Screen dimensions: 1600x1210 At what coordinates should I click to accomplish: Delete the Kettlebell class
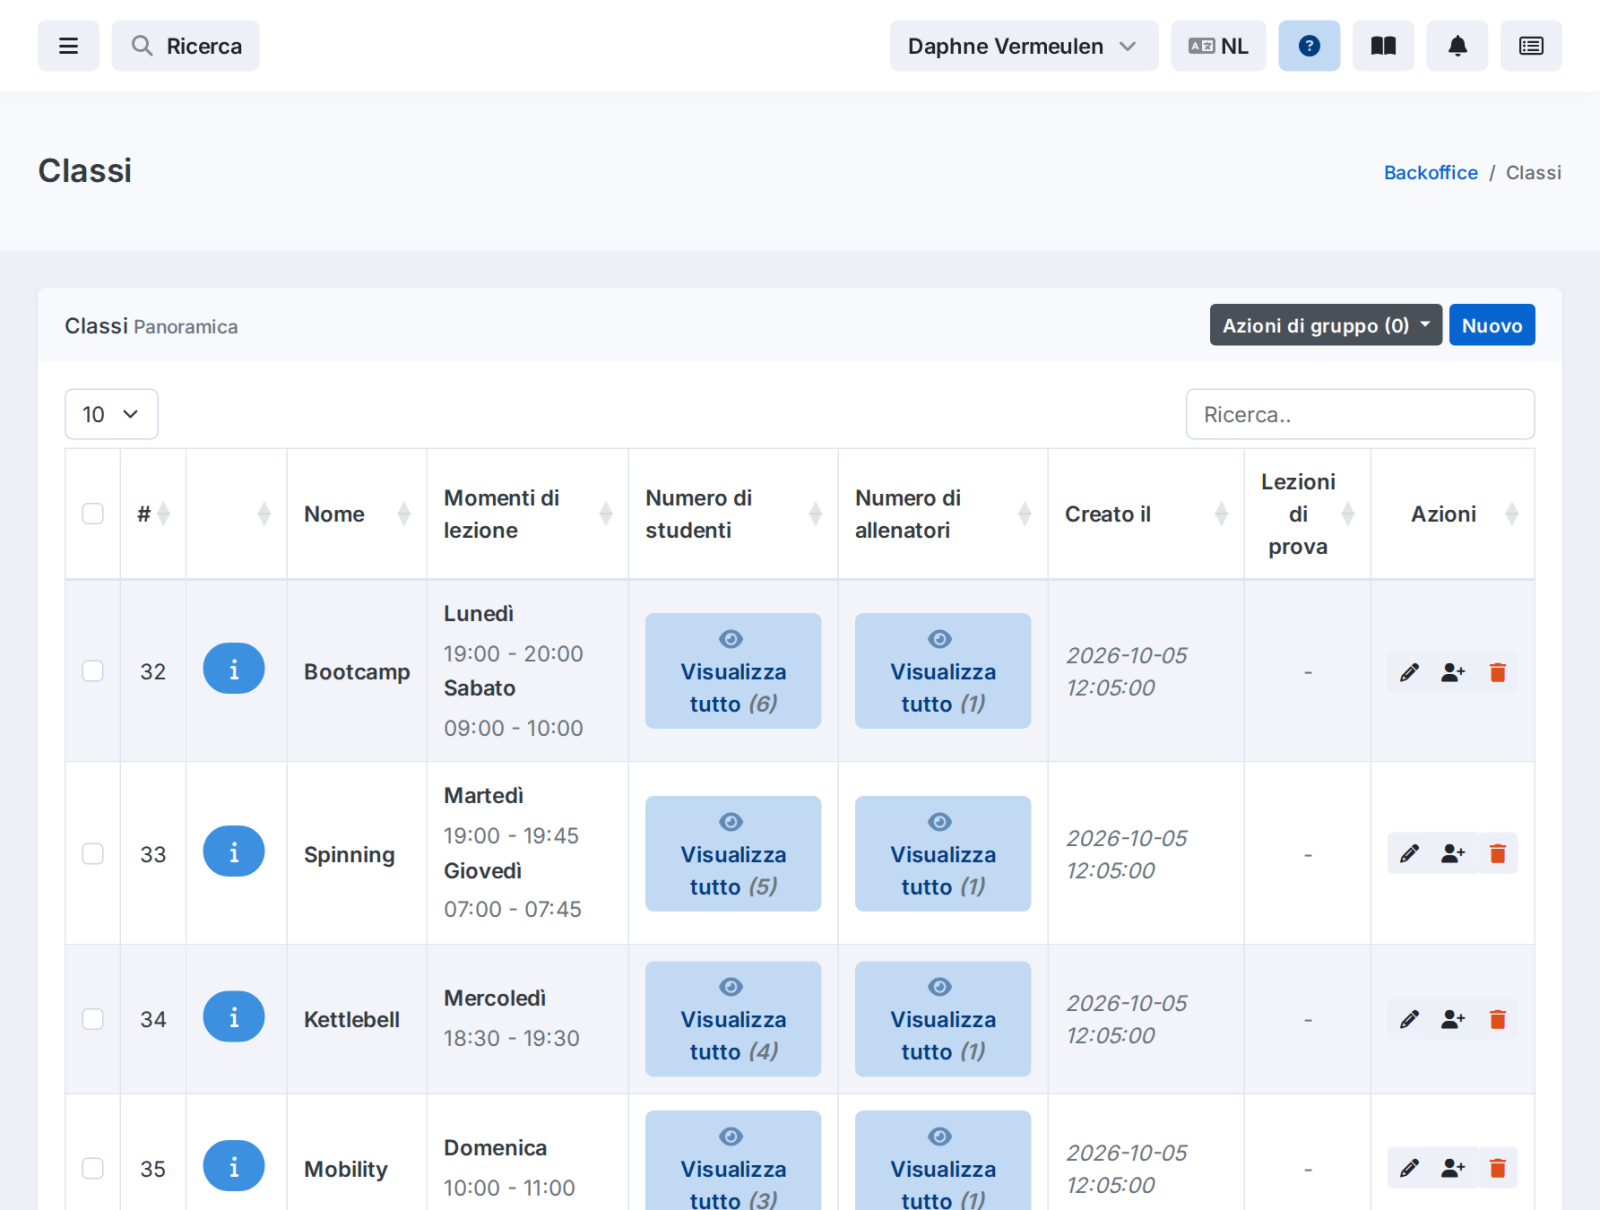1497,1019
